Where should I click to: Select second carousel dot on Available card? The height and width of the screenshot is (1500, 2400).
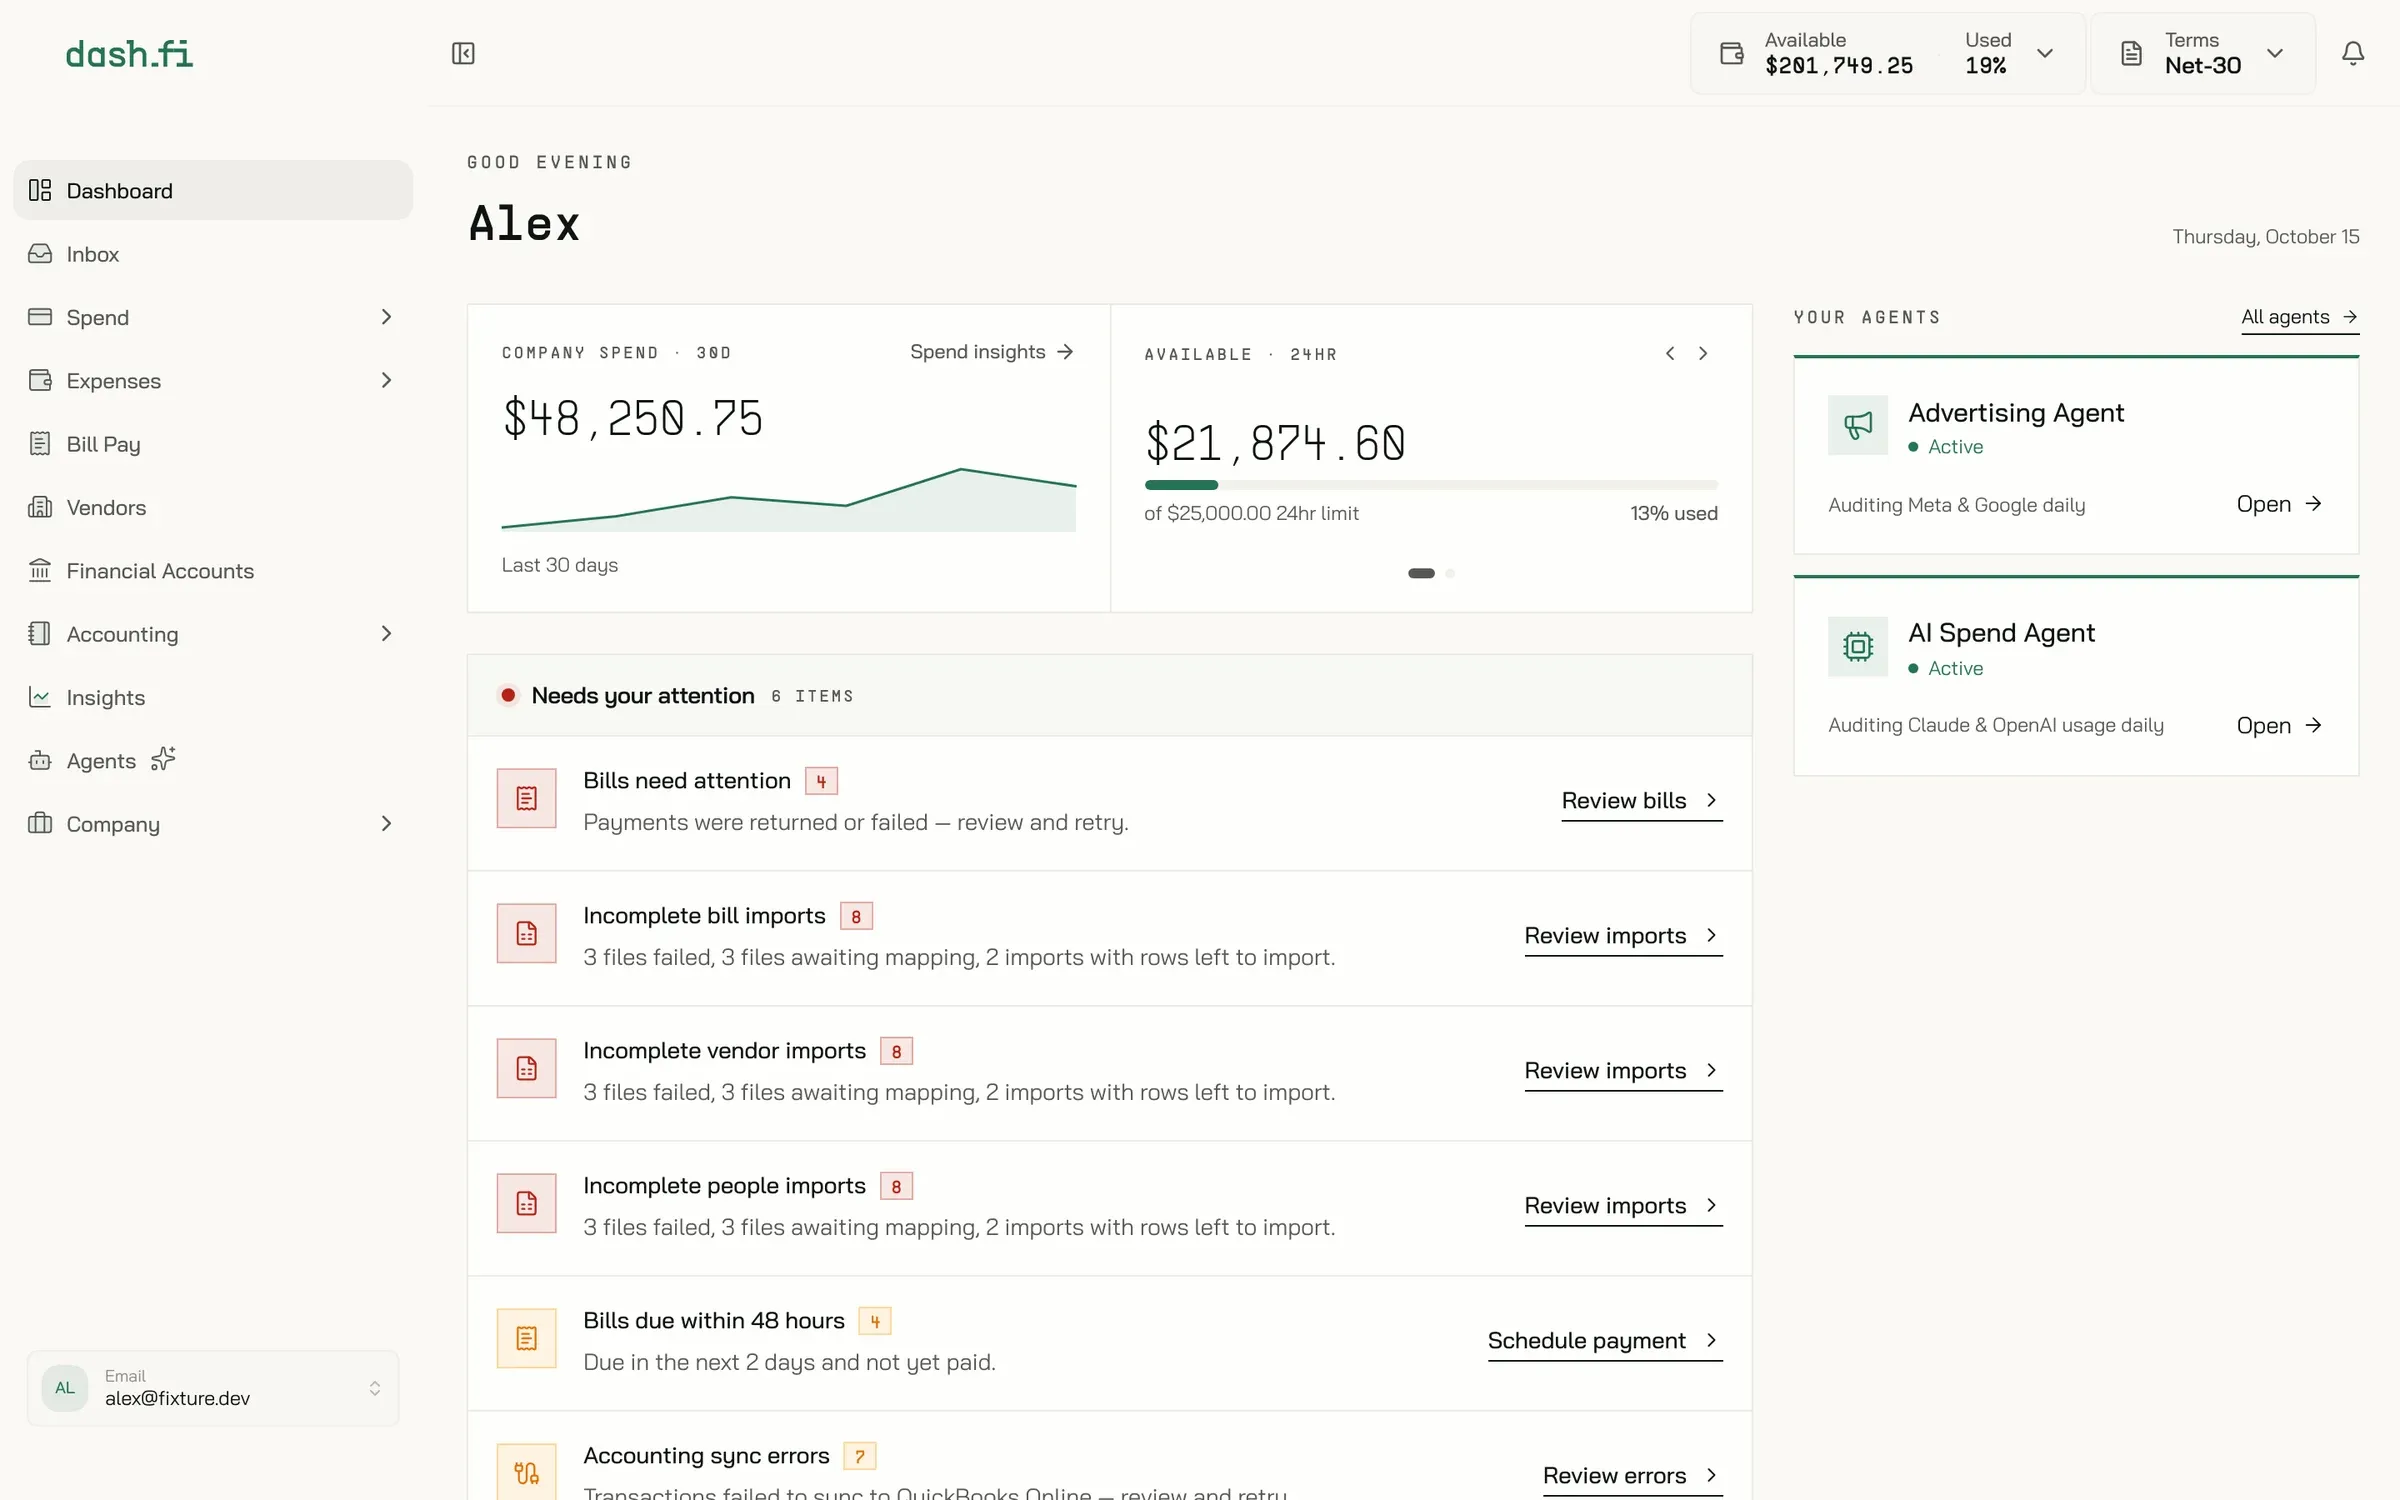(1450, 573)
